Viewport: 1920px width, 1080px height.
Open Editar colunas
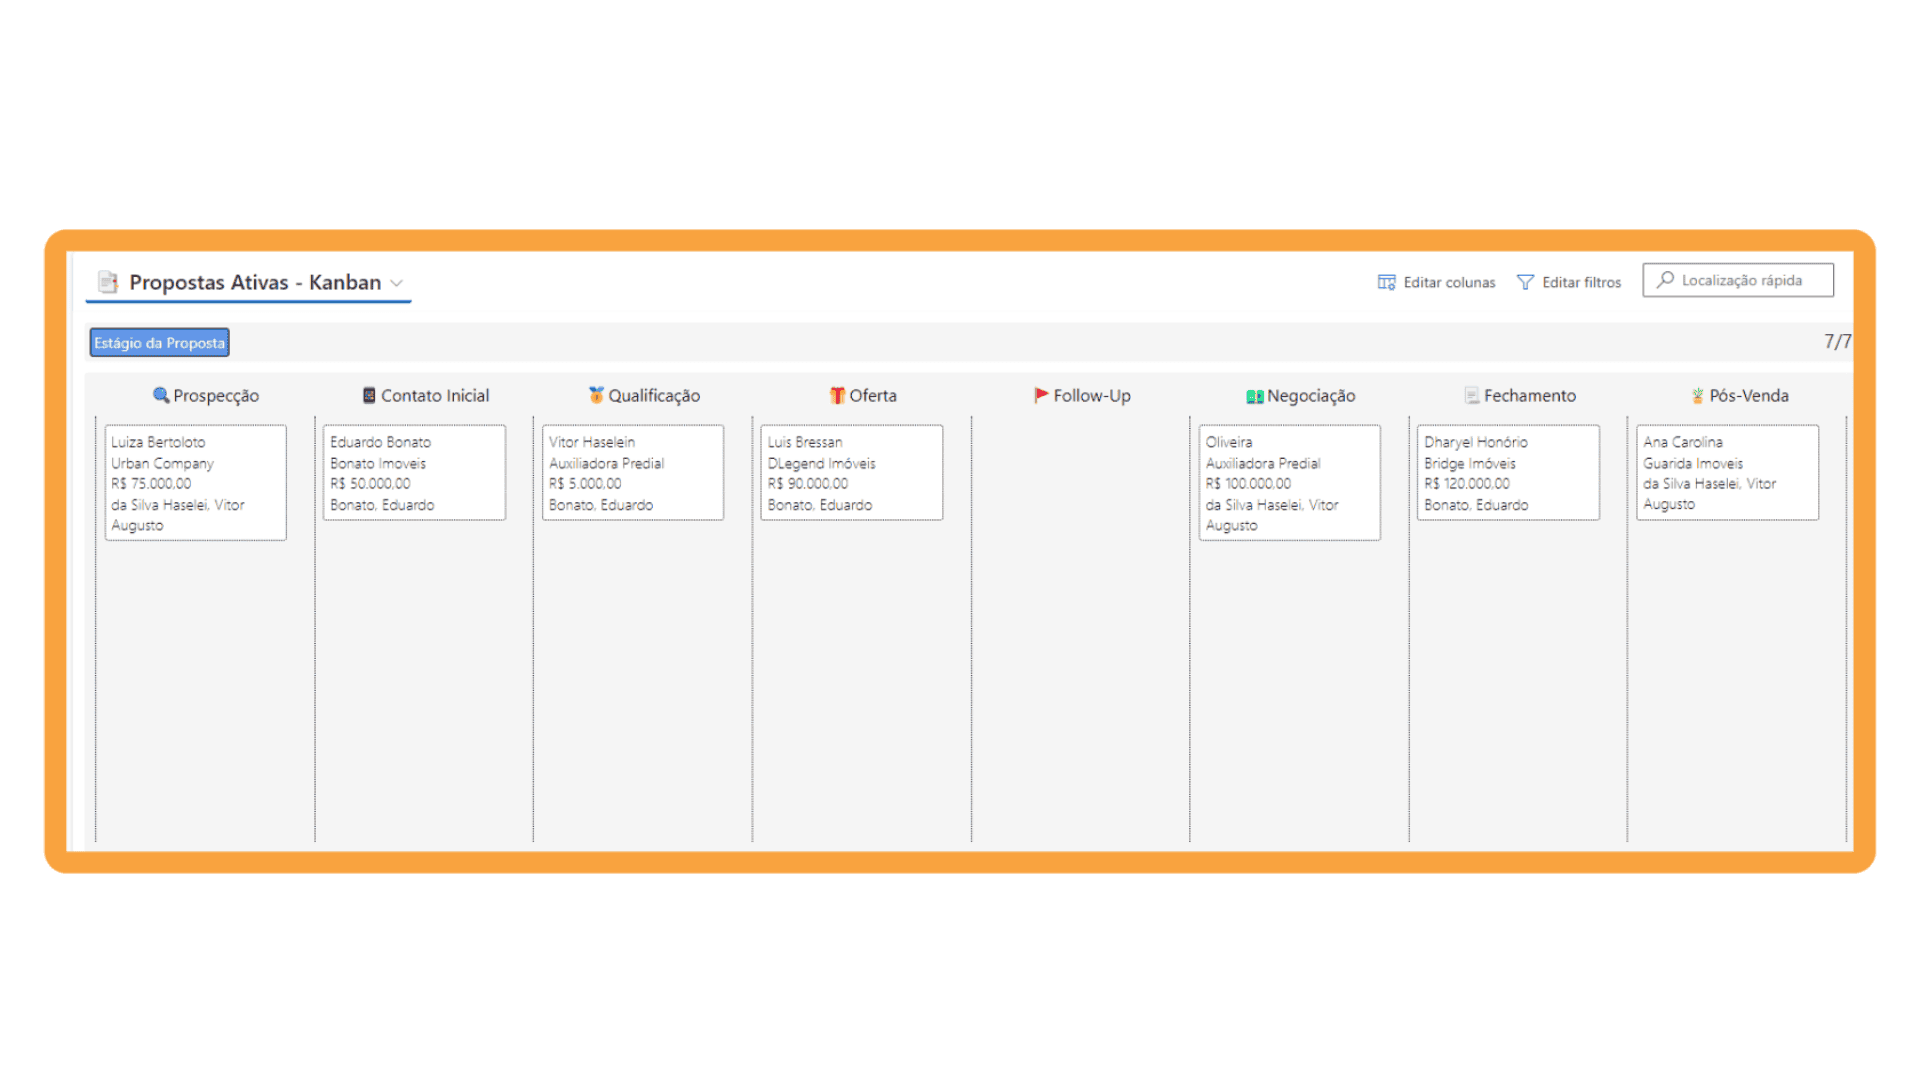coord(1437,282)
